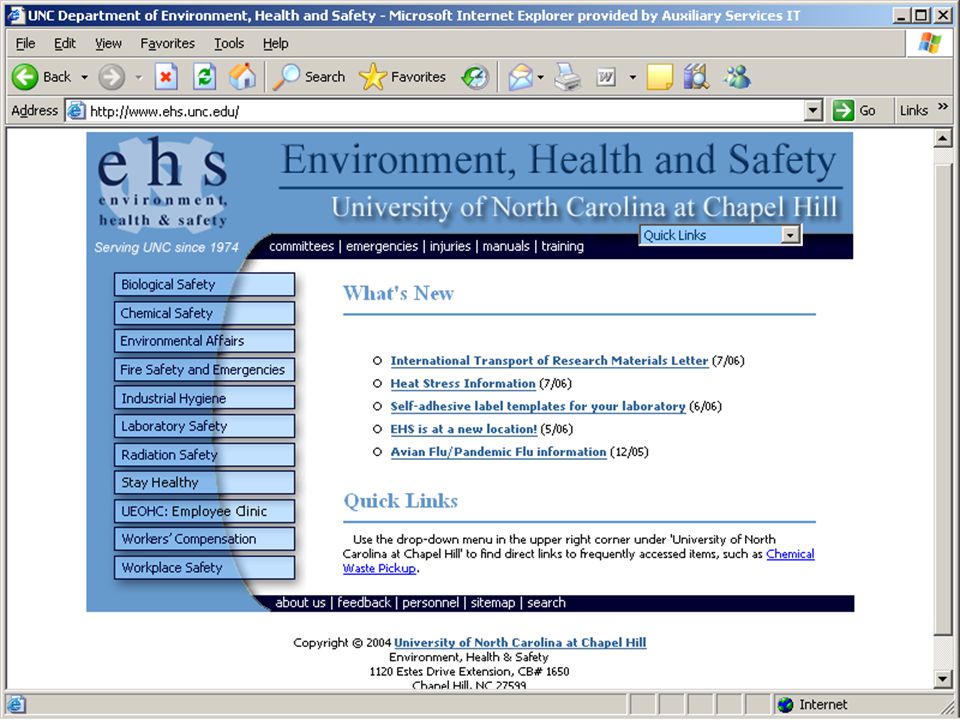Screen dimensions: 960x720
Task: Open the Quick Links dropdown menu
Action: tap(720, 235)
